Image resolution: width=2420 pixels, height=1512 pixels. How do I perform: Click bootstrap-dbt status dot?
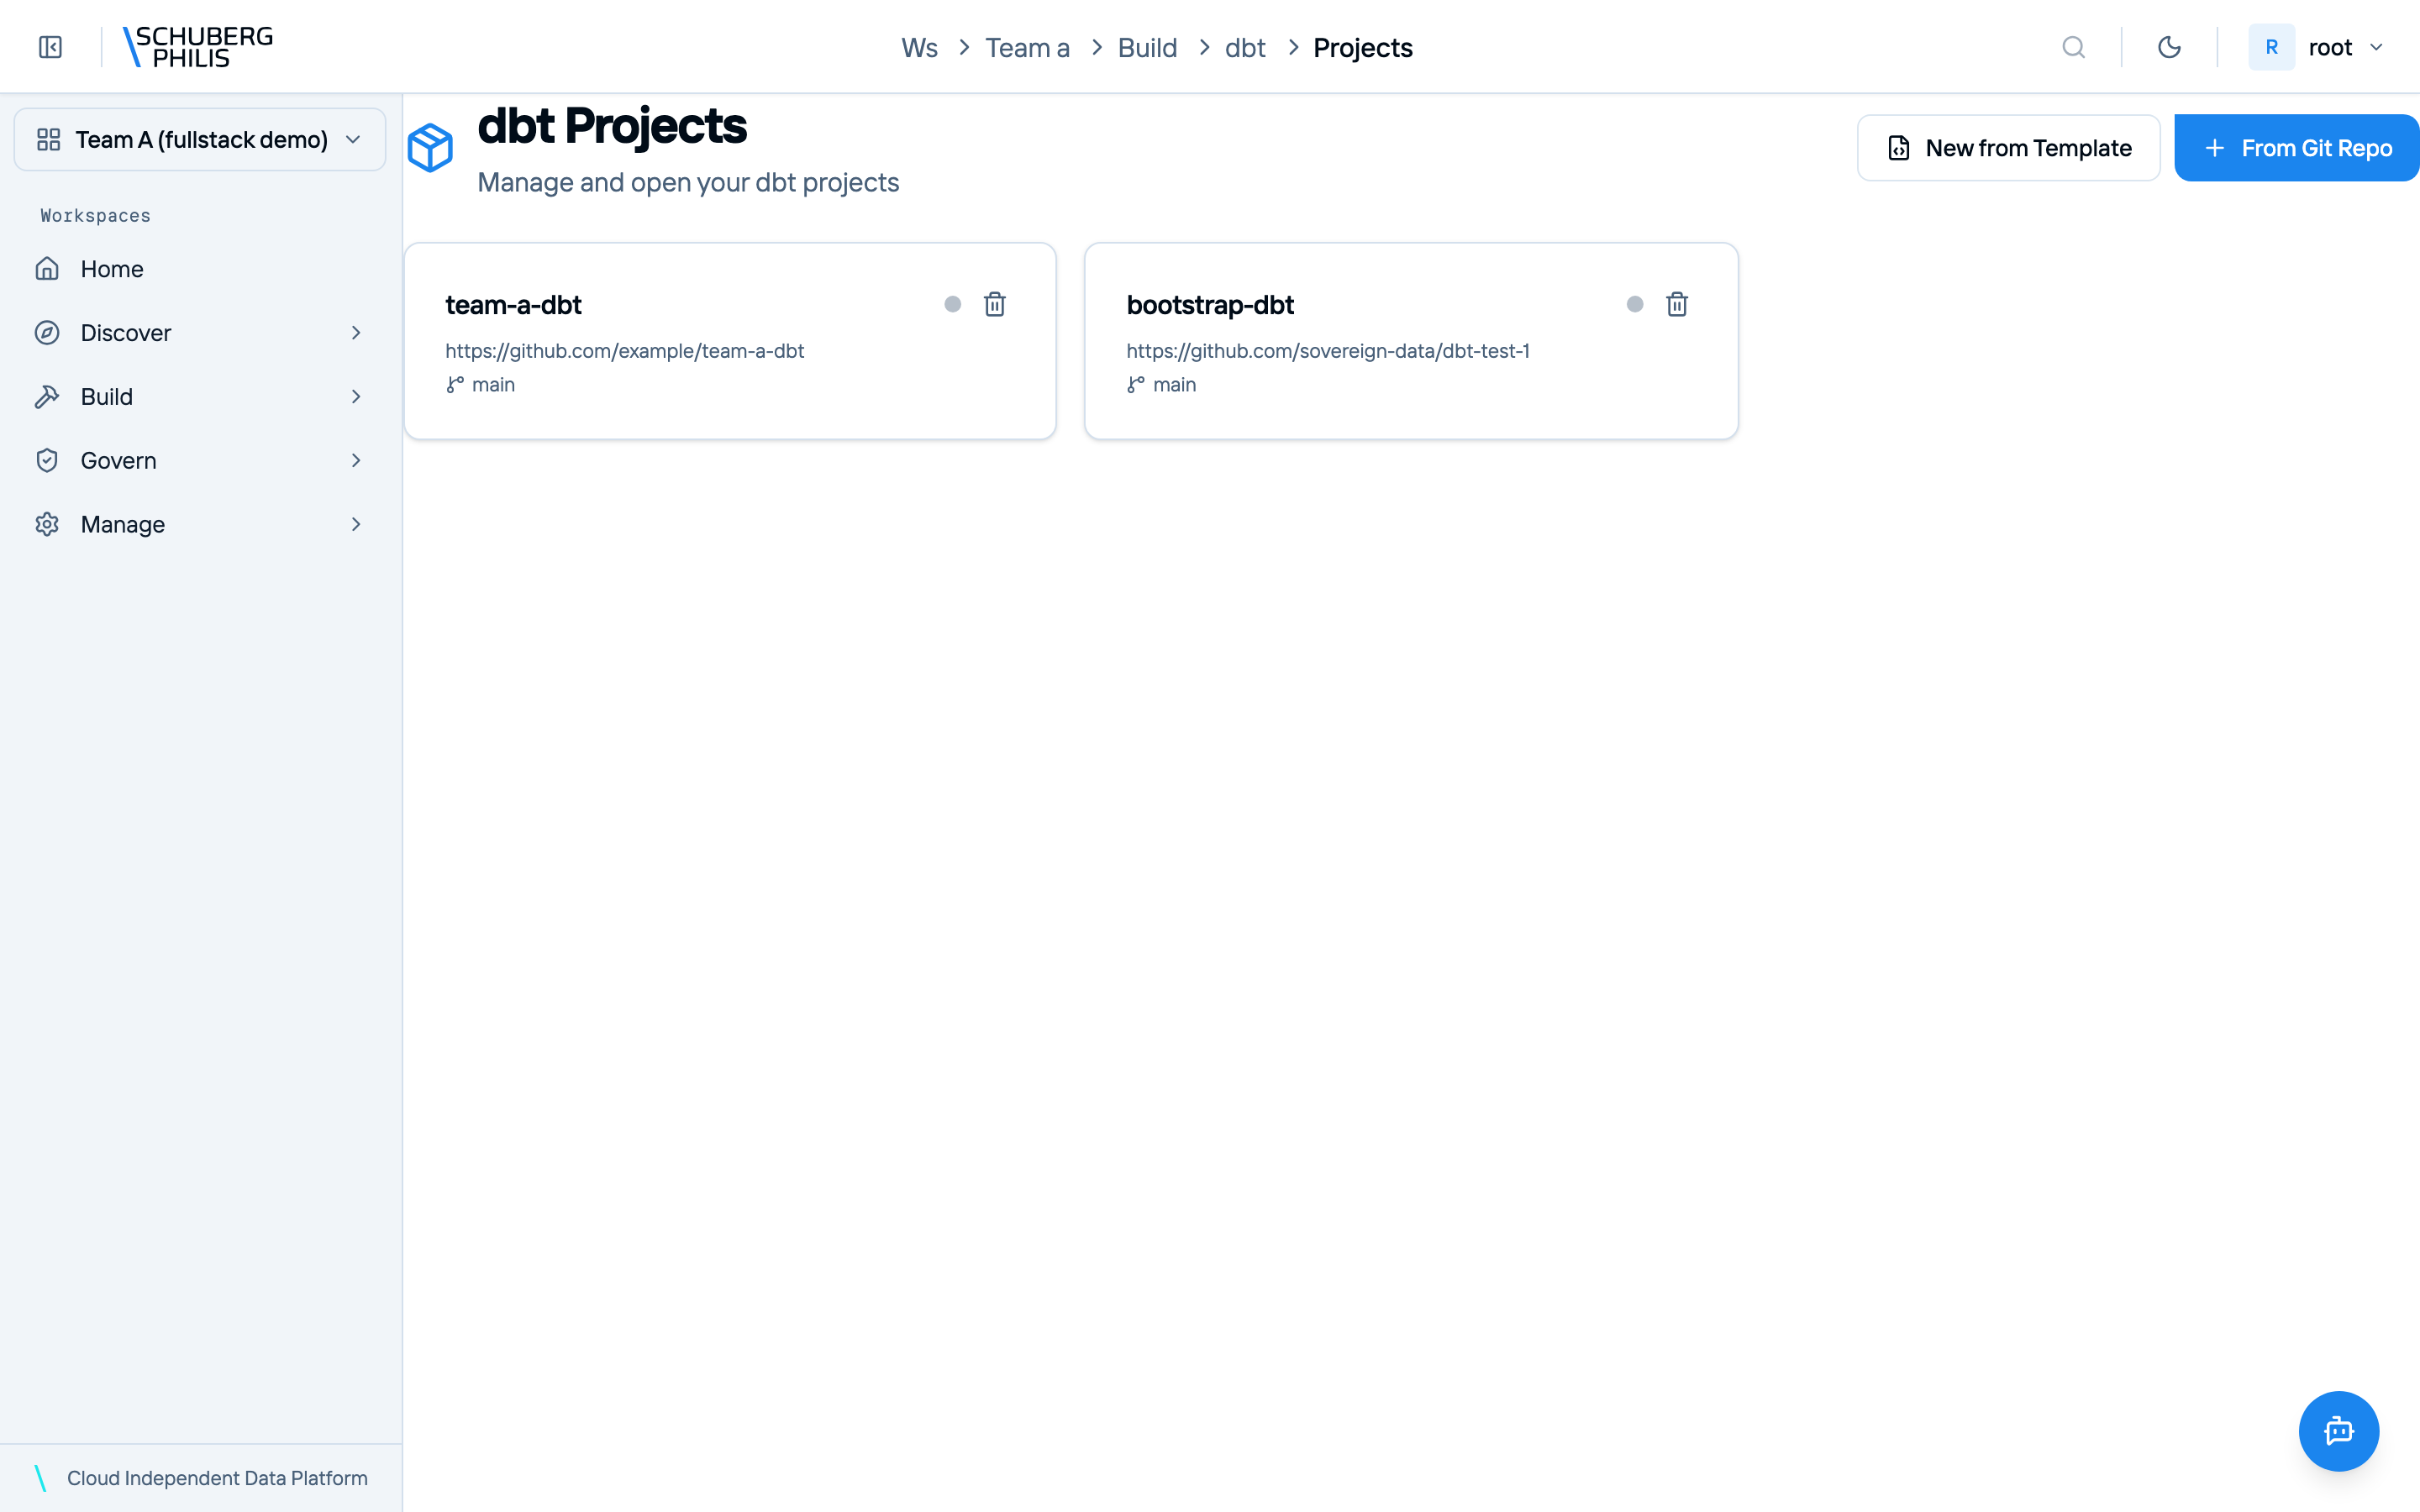pos(1634,304)
